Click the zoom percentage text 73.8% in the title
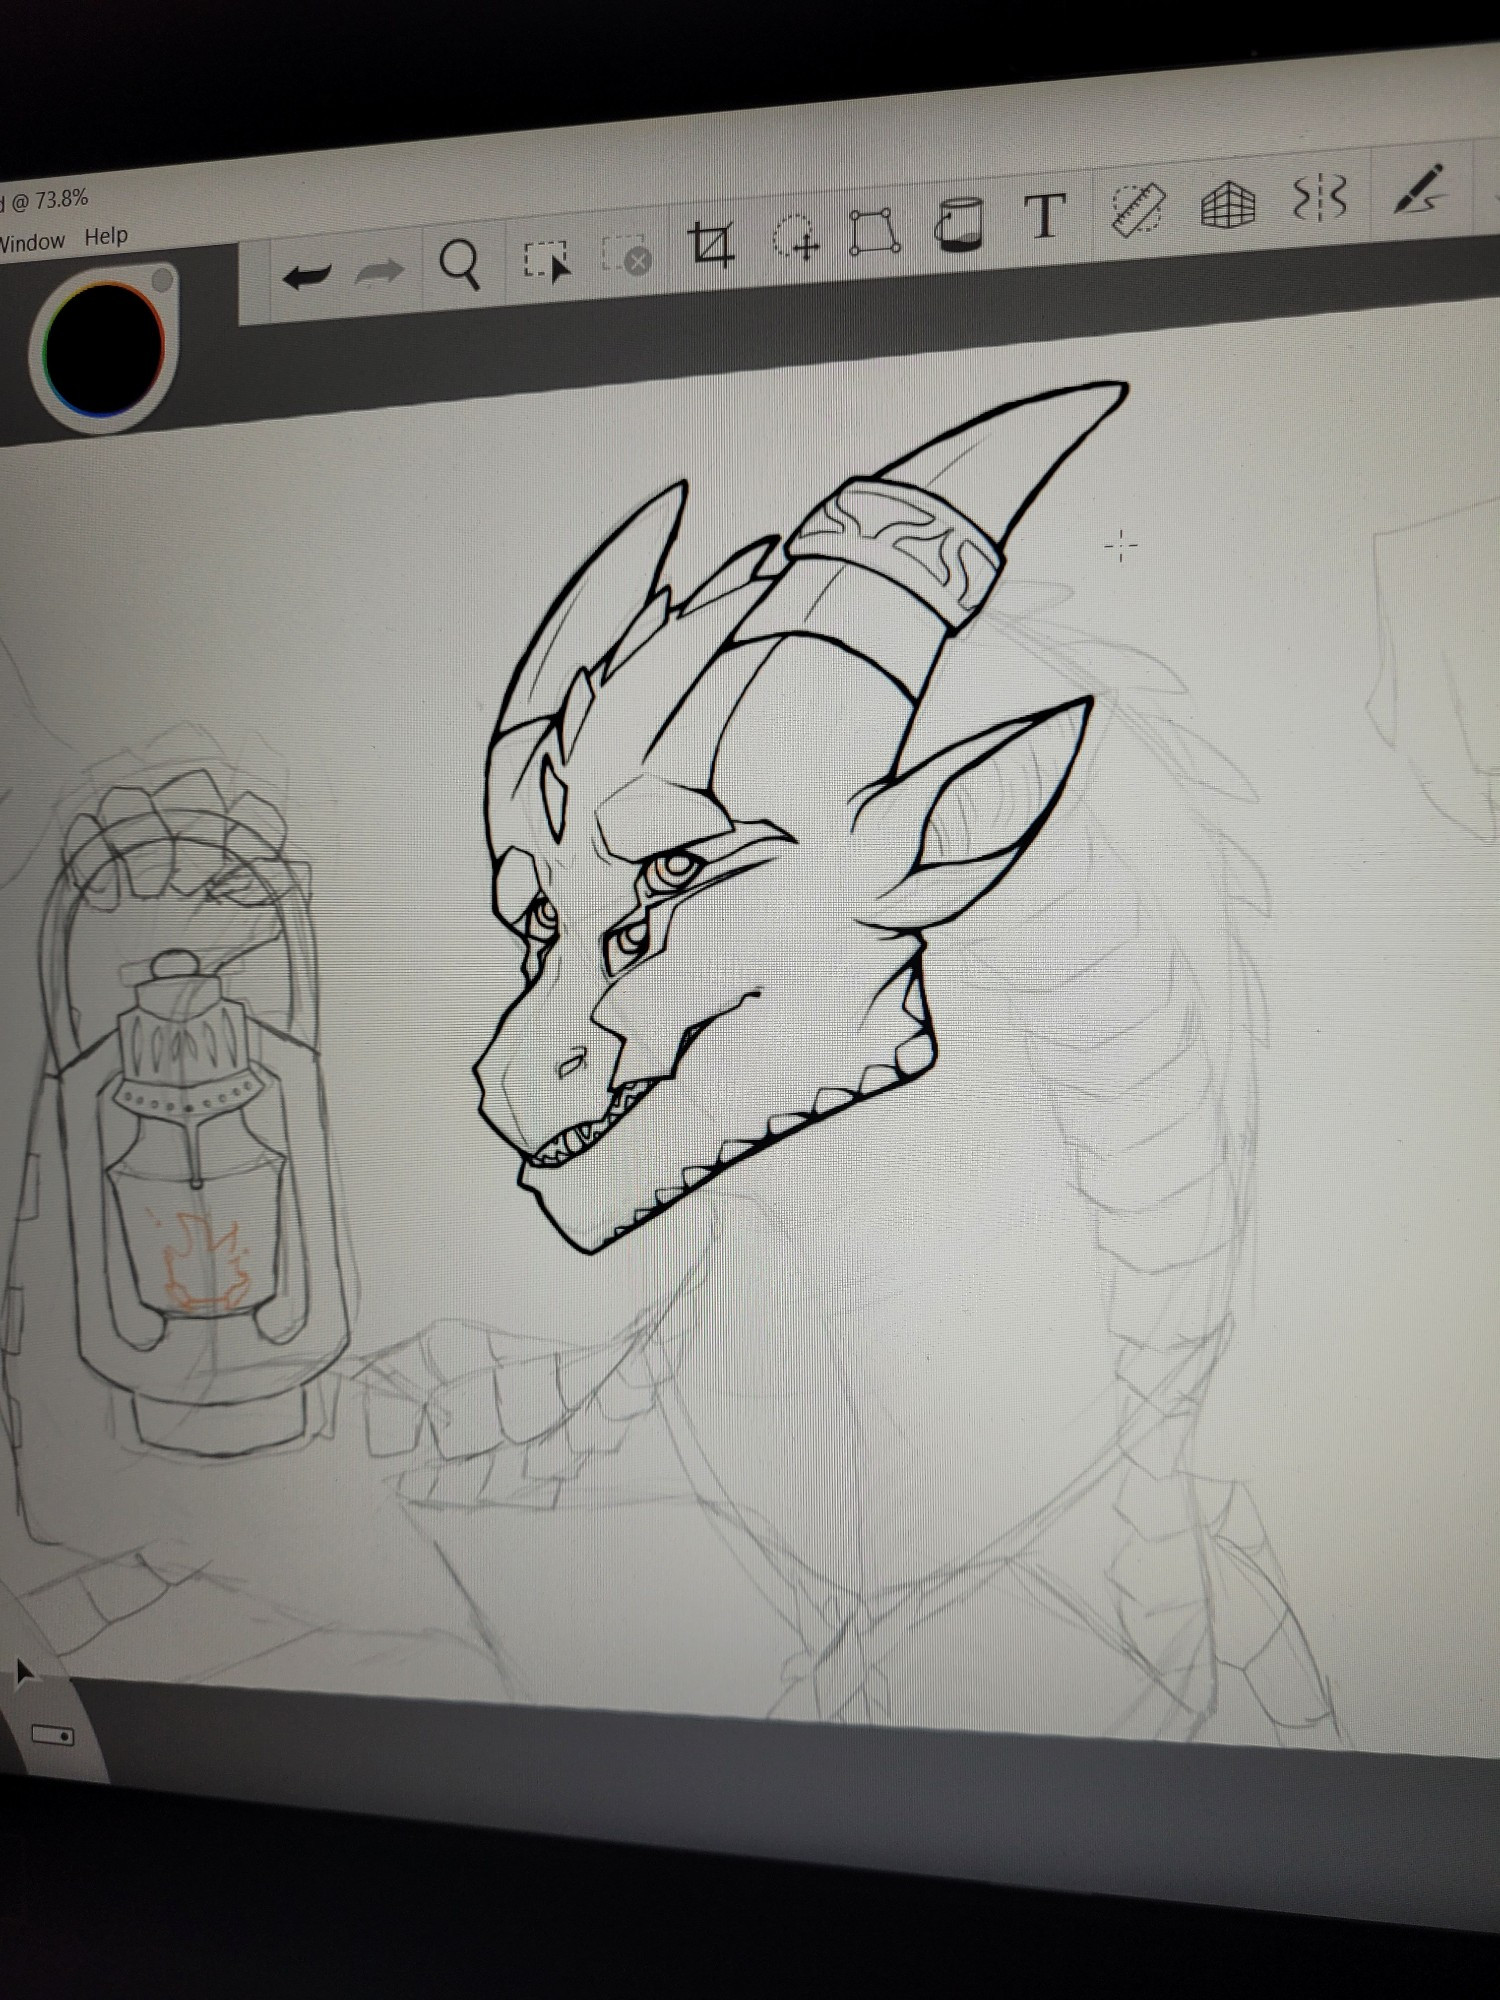 [x=61, y=200]
